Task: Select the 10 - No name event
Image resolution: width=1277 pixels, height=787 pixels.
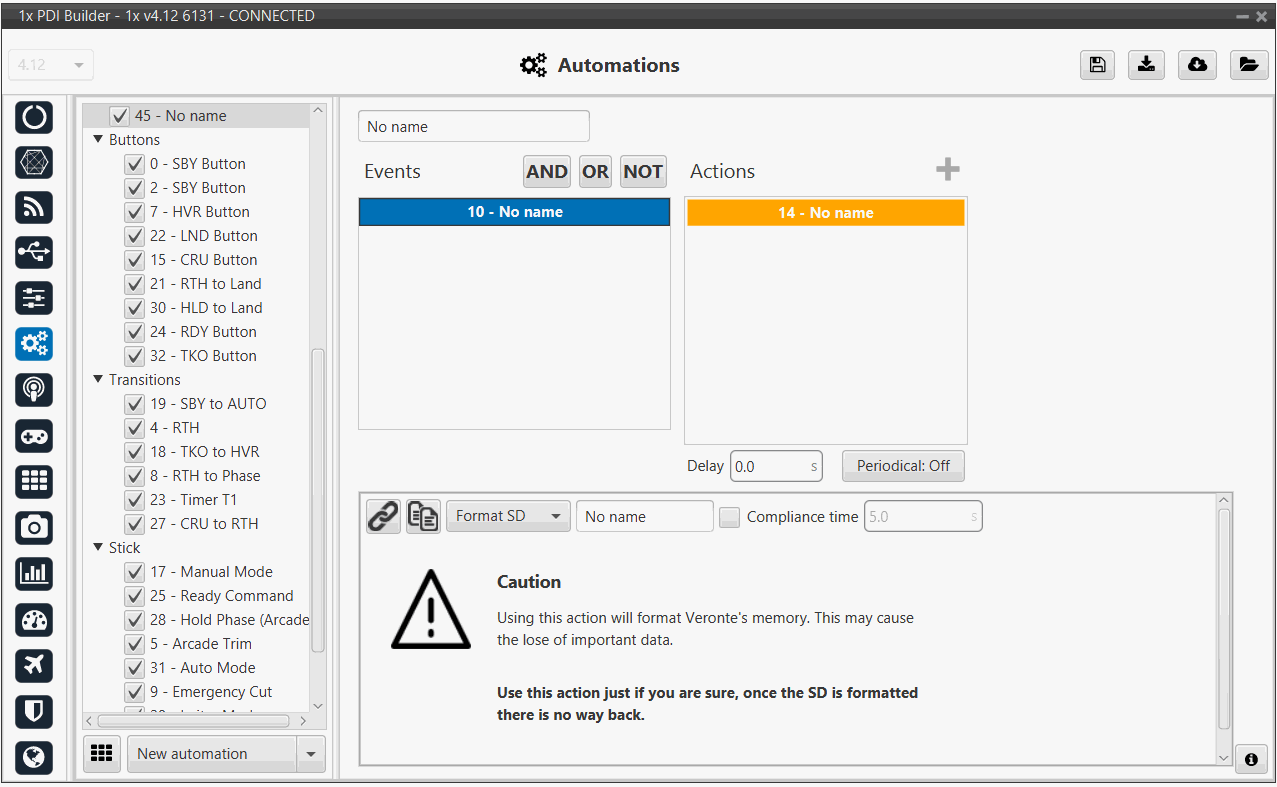Action: [514, 212]
